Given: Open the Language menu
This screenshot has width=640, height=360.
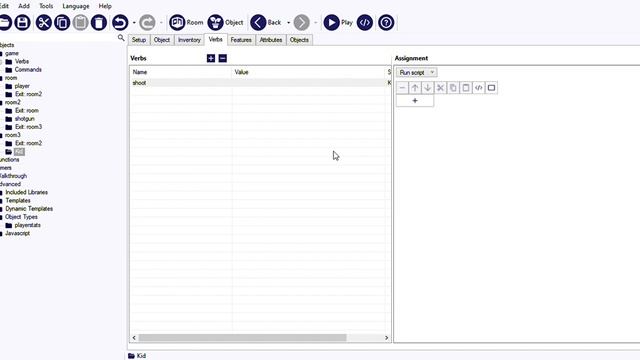Looking at the screenshot, I should [76, 6].
